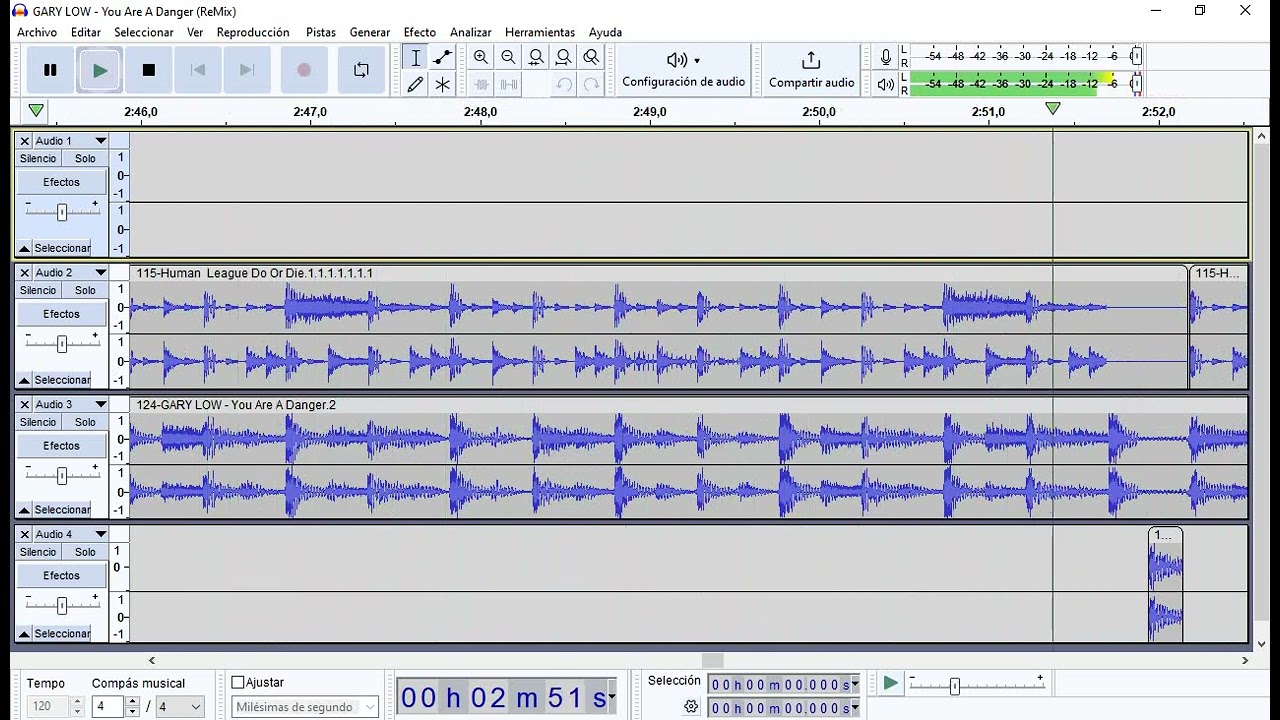Solo the Audio 2 track
This screenshot has height=720, width=1280.
click(x=86, y=291)
